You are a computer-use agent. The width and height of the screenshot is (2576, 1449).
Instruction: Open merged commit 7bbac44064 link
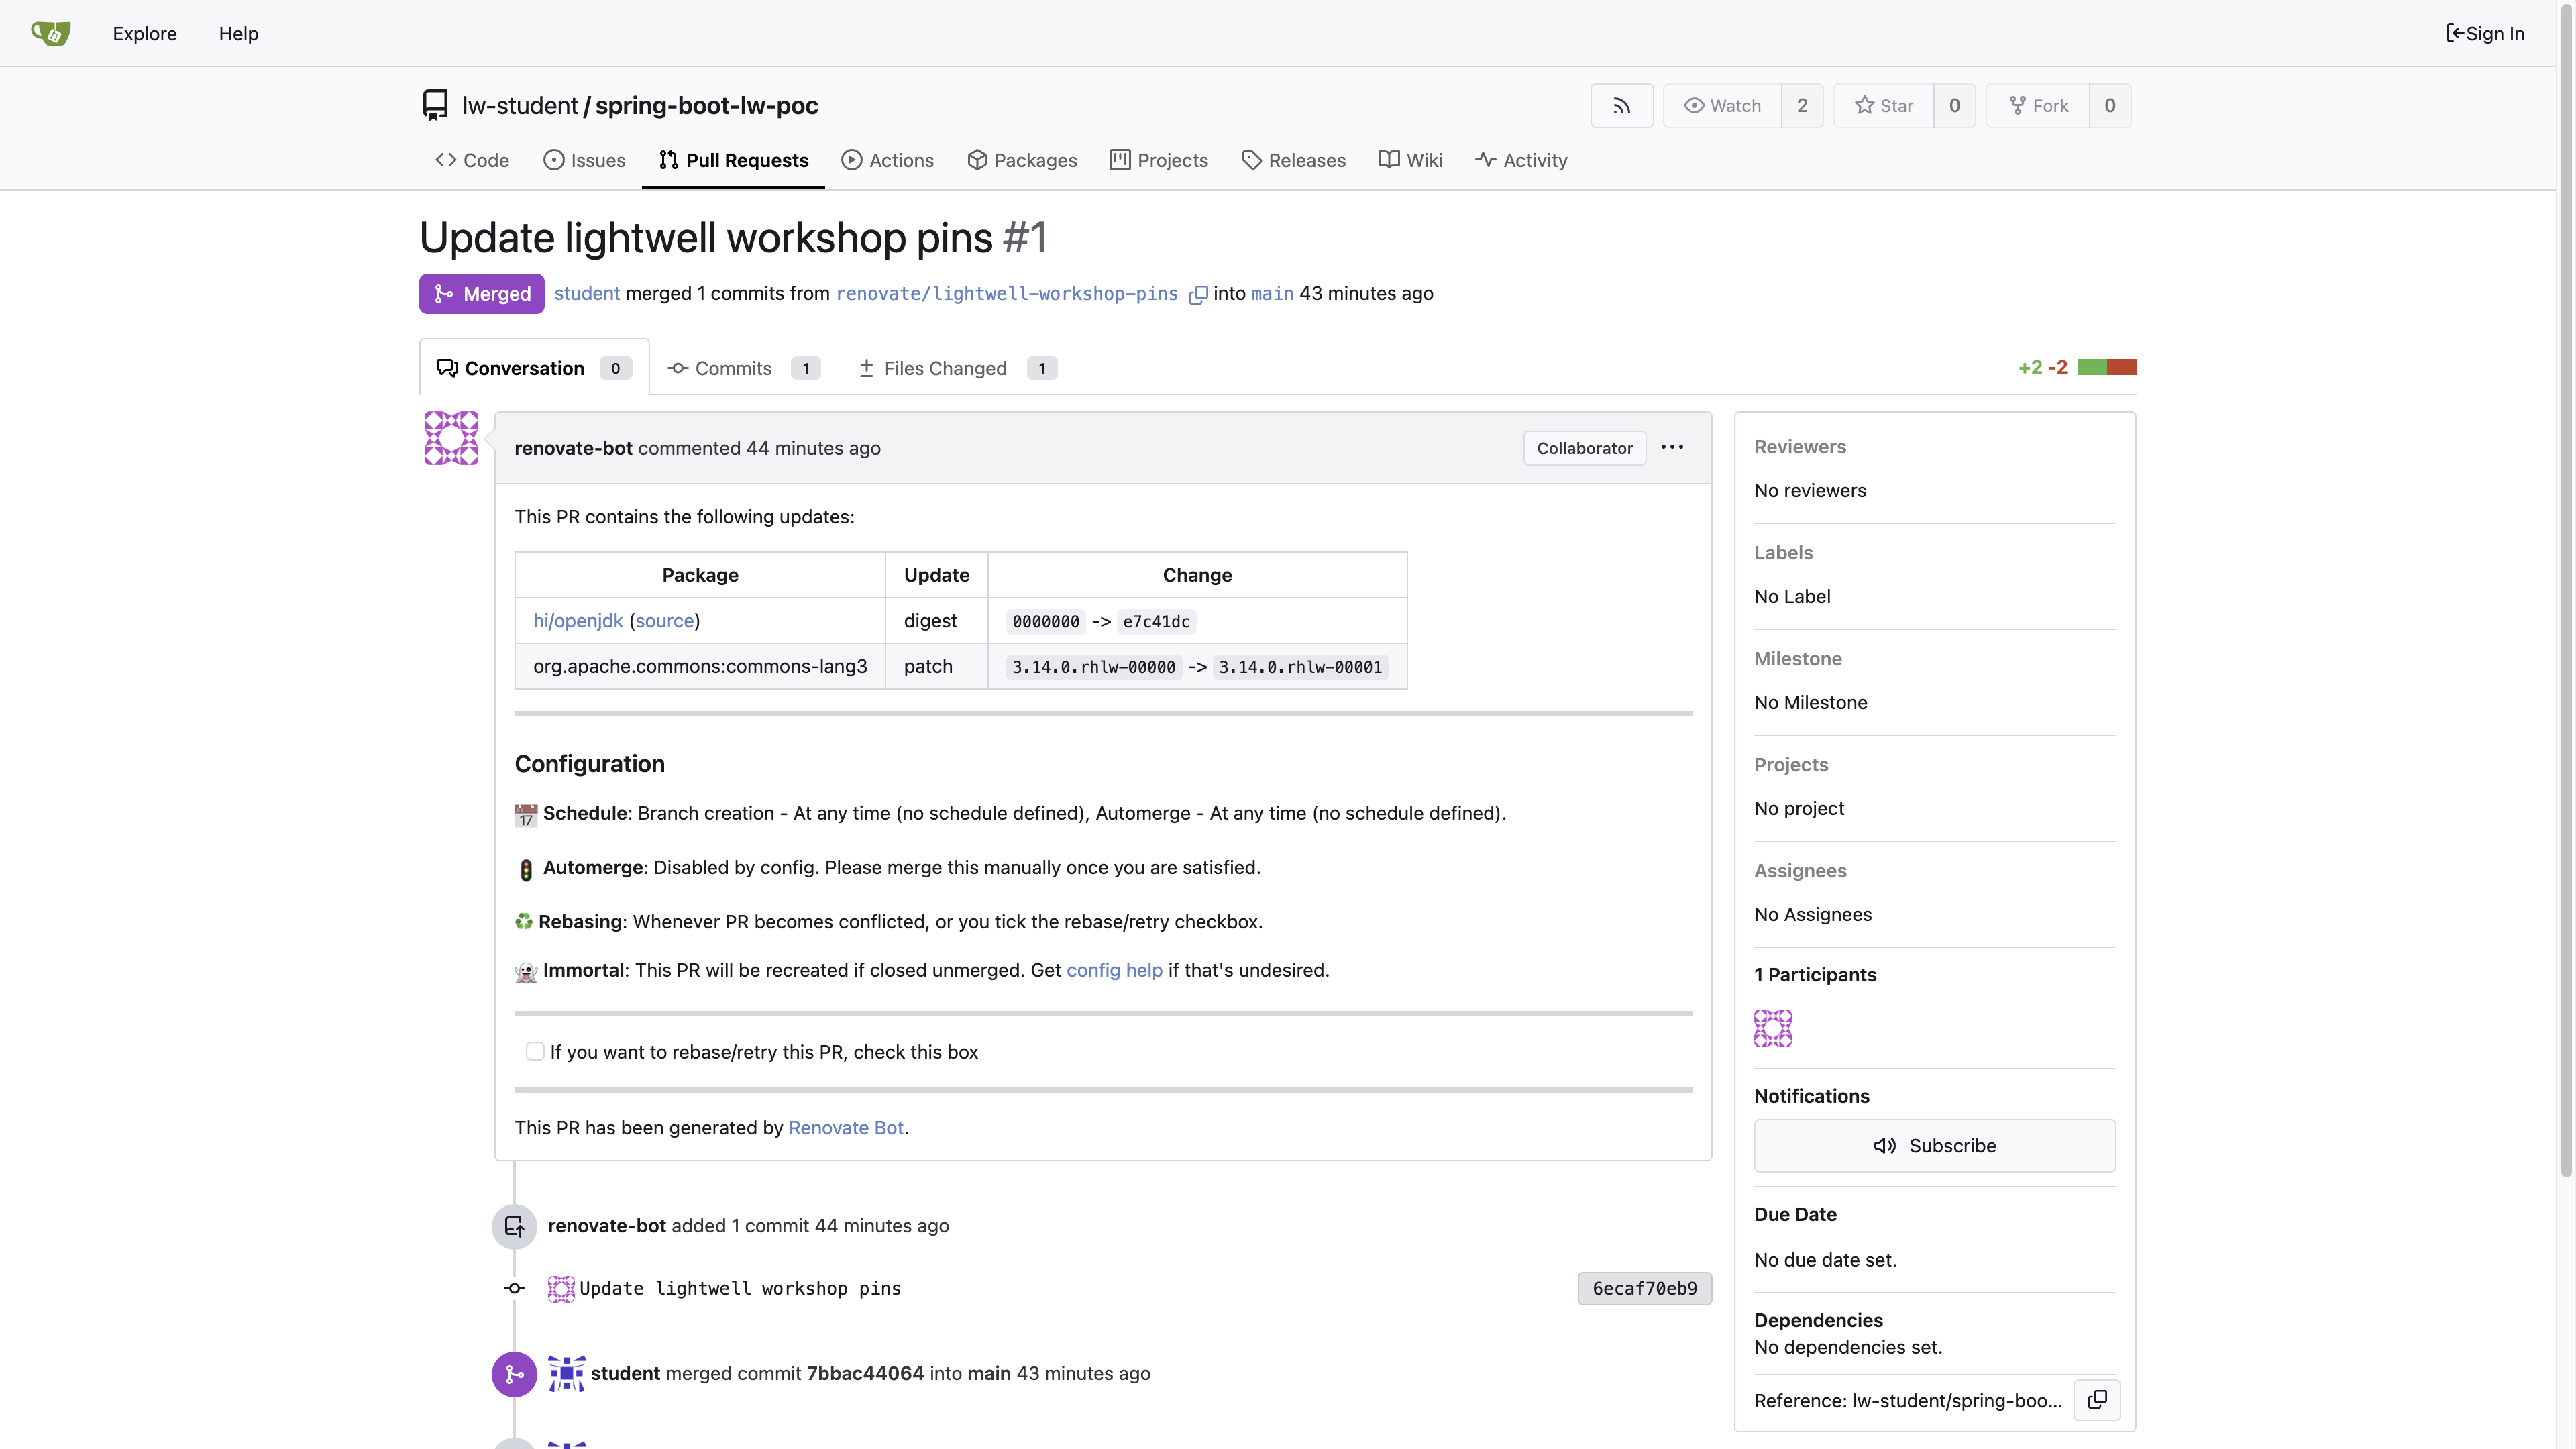coord(865,1373)
